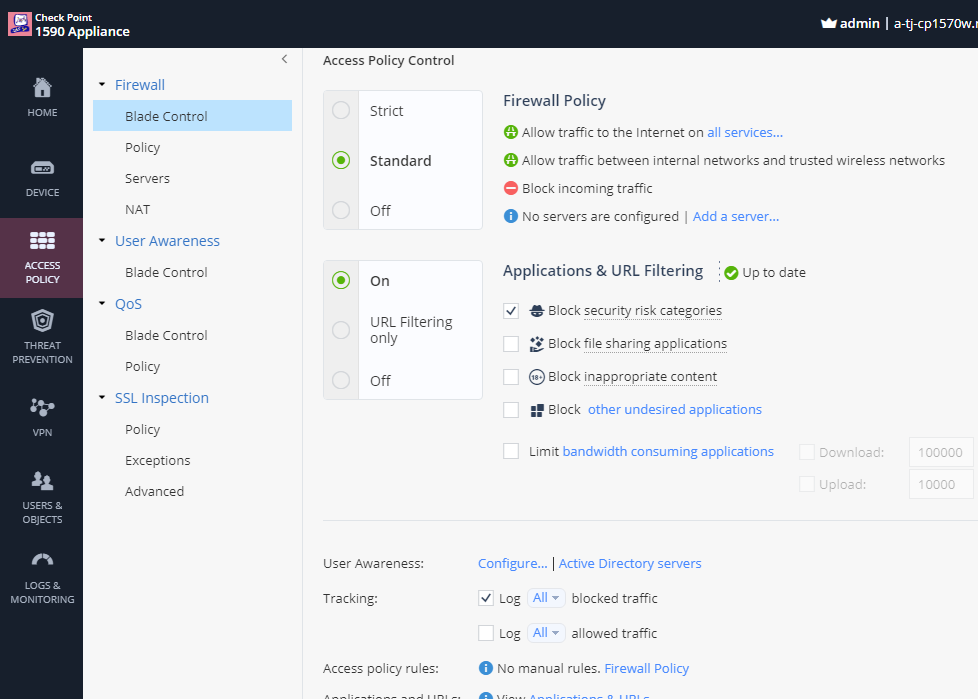Collapse the SSL Inspection tree section

(101, 397)
